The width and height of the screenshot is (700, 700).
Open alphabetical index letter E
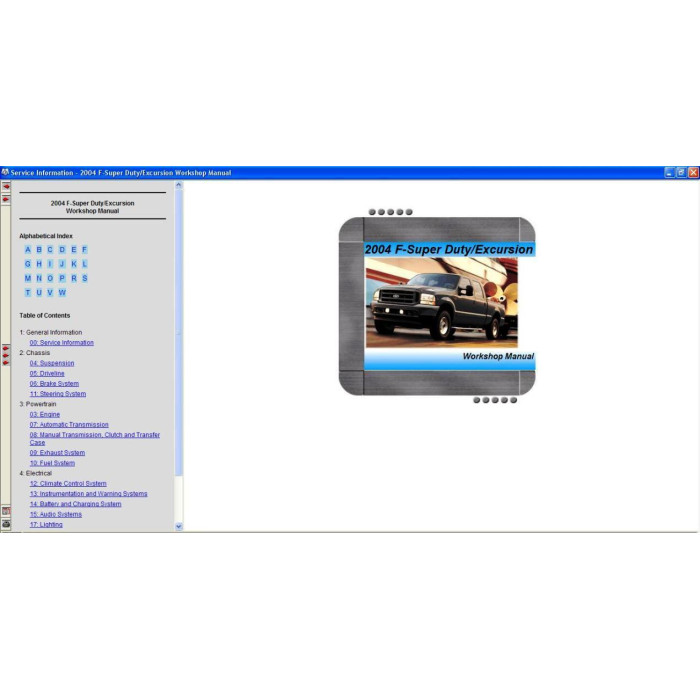[x=74, y=250]
